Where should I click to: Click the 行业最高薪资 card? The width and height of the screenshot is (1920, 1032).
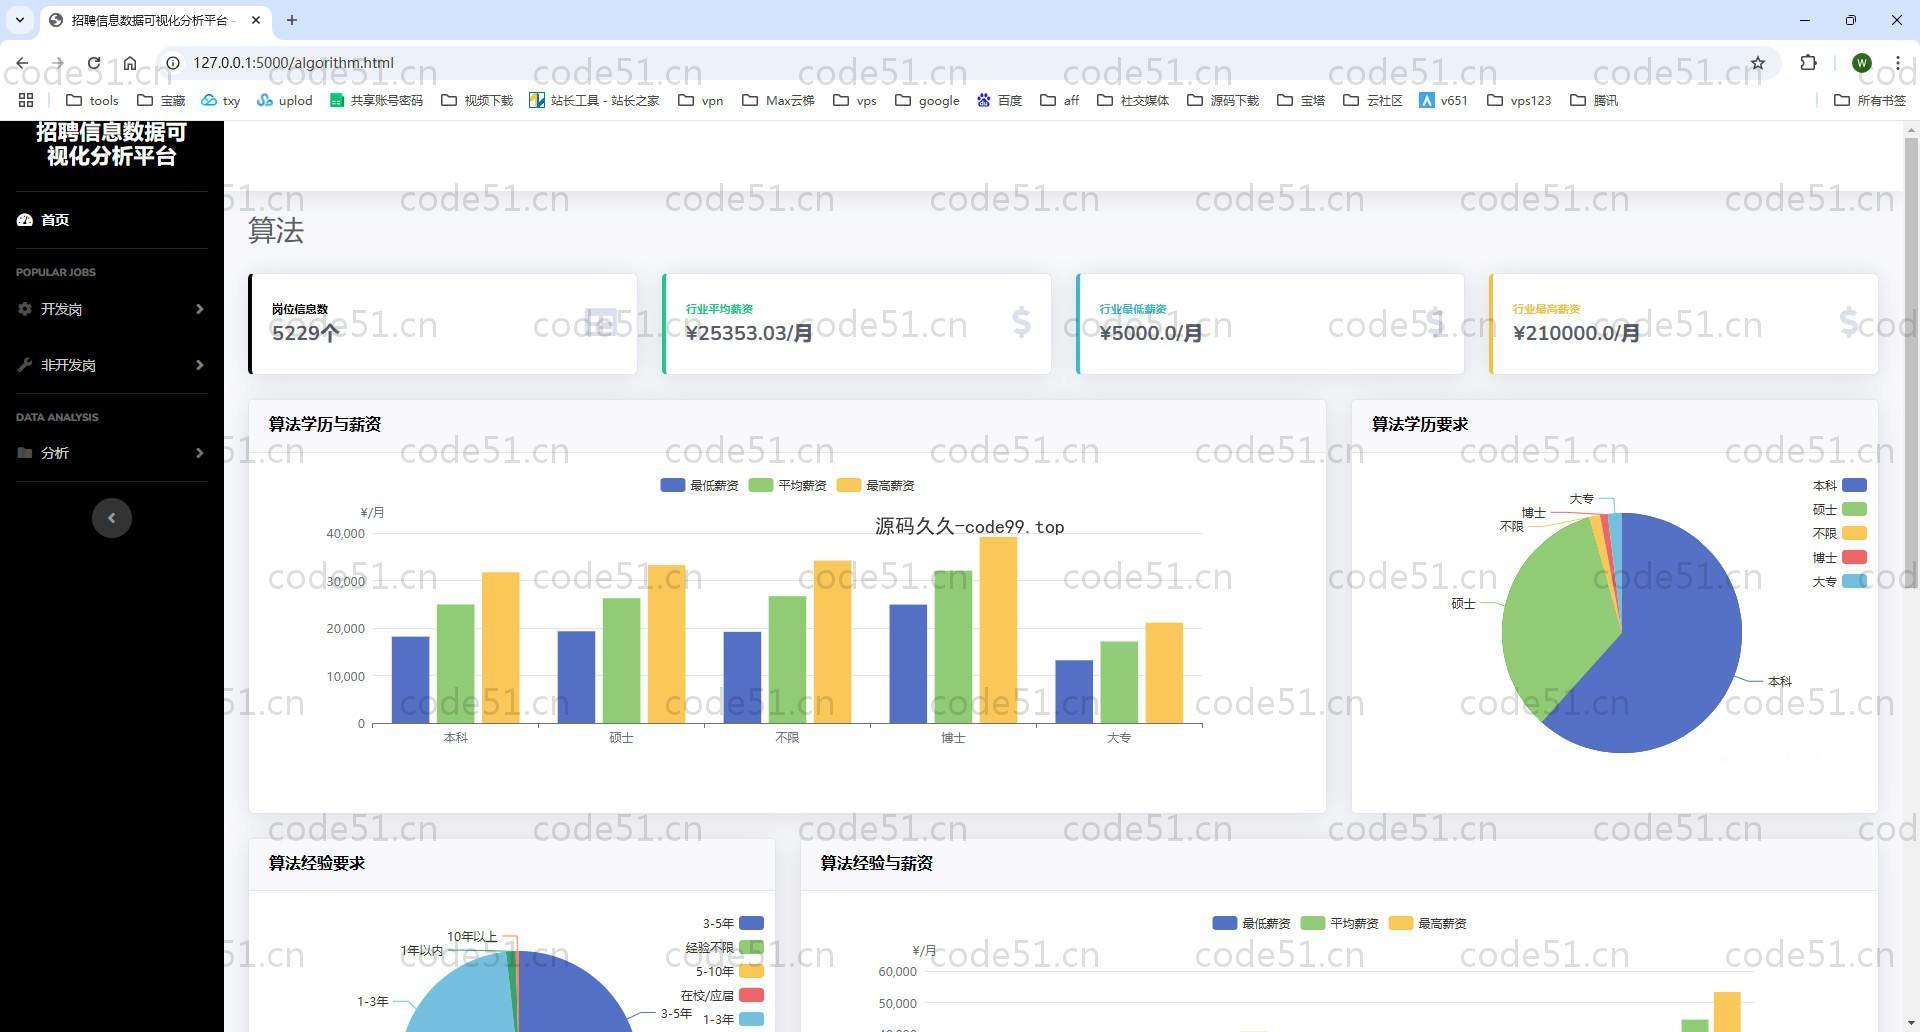coord(1684,324)
